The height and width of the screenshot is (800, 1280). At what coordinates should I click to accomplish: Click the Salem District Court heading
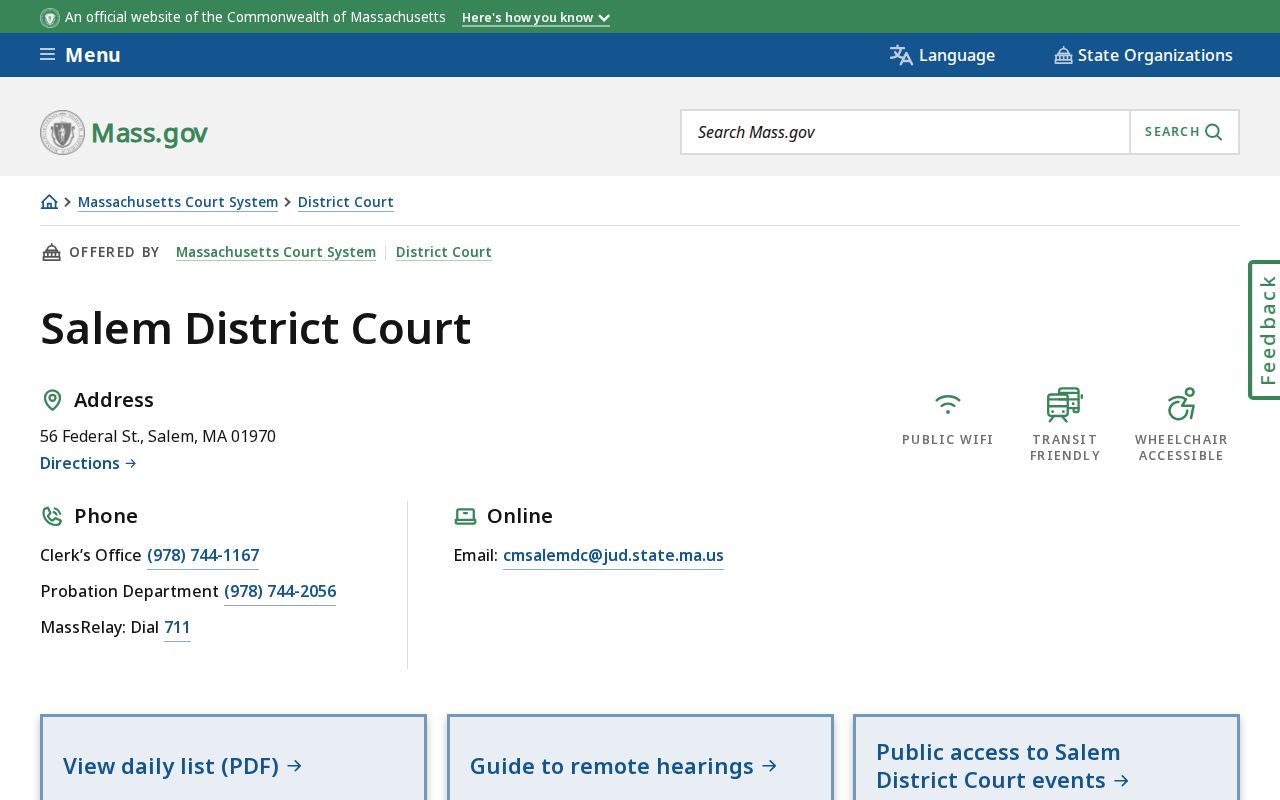[256, 328]
